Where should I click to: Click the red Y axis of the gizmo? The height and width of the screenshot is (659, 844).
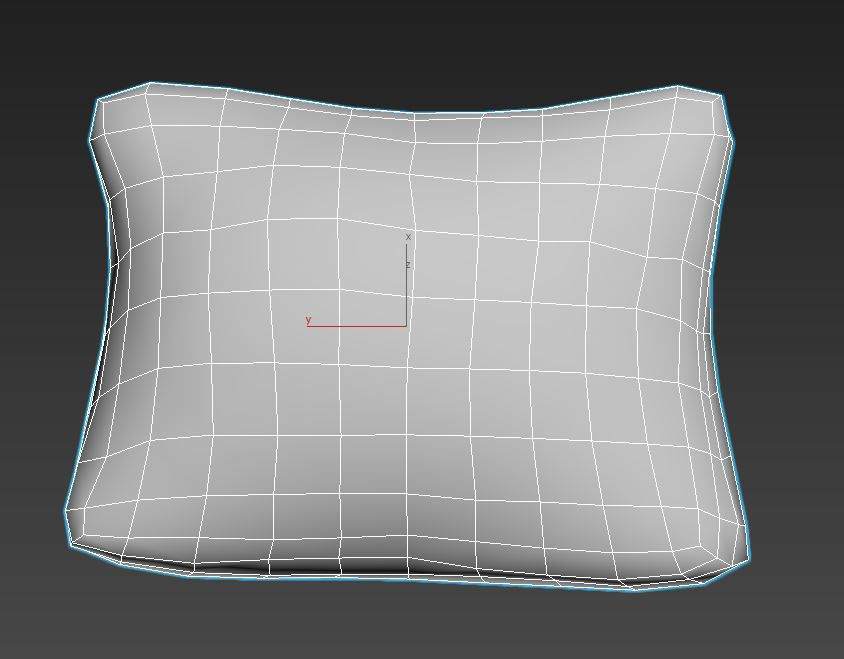[x=356, y=326]
